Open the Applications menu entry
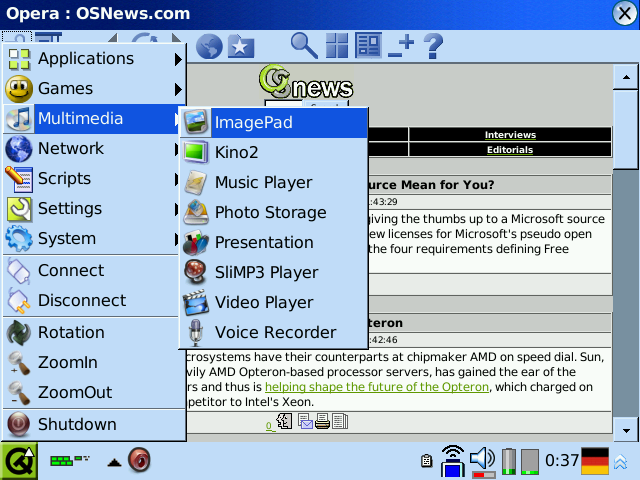This screenshot has width=640, height=480. [94, 59]
